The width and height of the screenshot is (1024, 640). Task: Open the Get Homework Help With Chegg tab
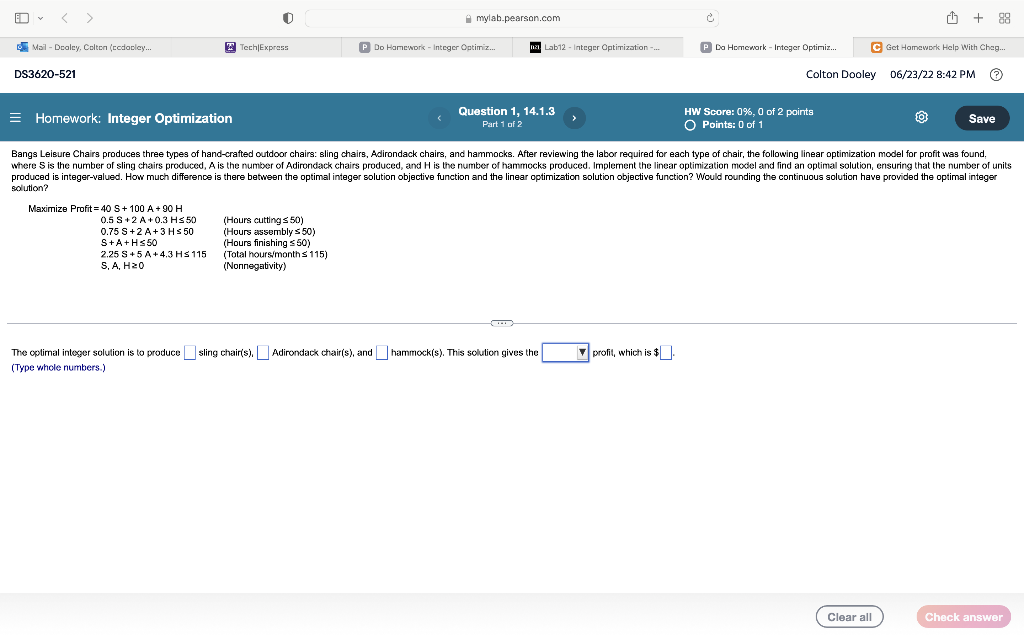938,47
